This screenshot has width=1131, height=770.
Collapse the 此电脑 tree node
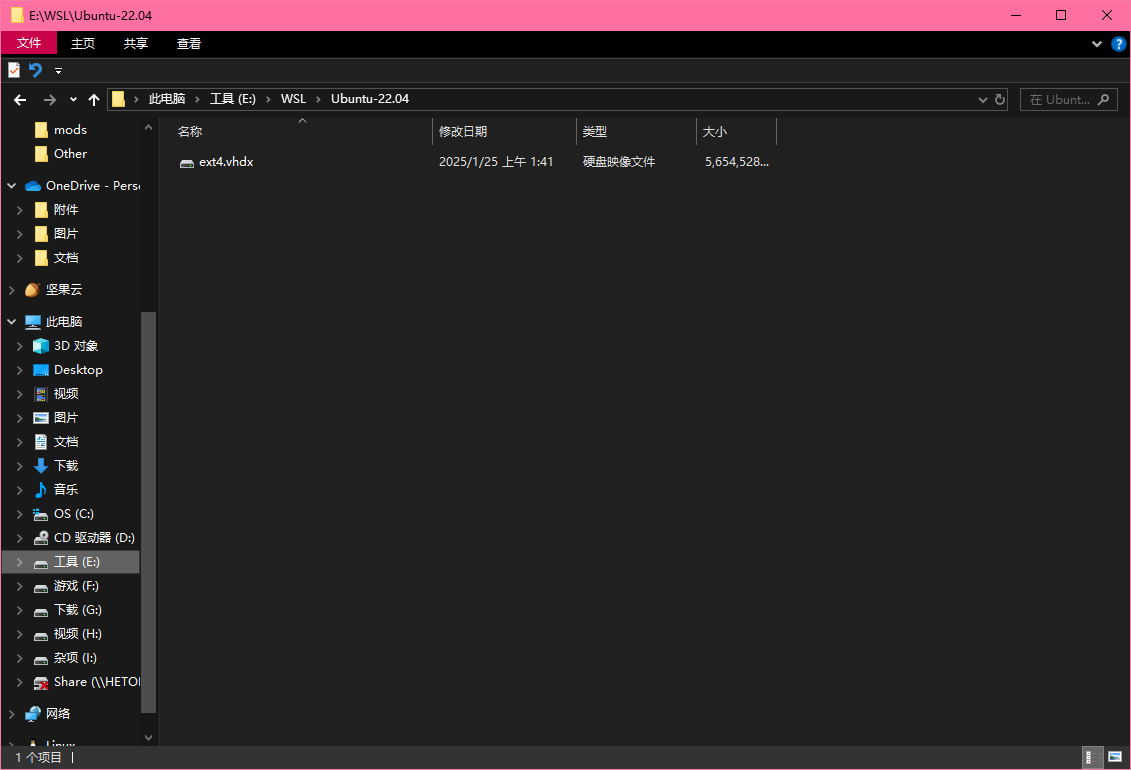[x=12, y=321]
